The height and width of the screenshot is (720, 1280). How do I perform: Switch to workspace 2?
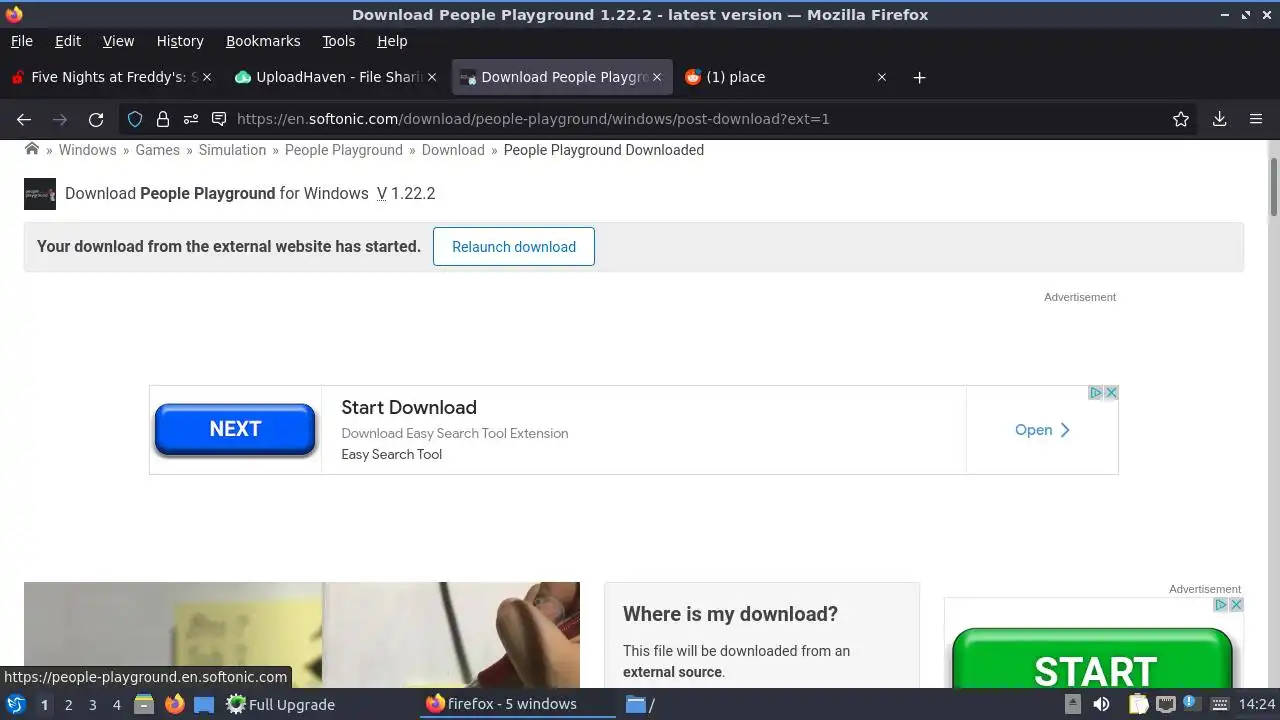[x=68, y=704]
